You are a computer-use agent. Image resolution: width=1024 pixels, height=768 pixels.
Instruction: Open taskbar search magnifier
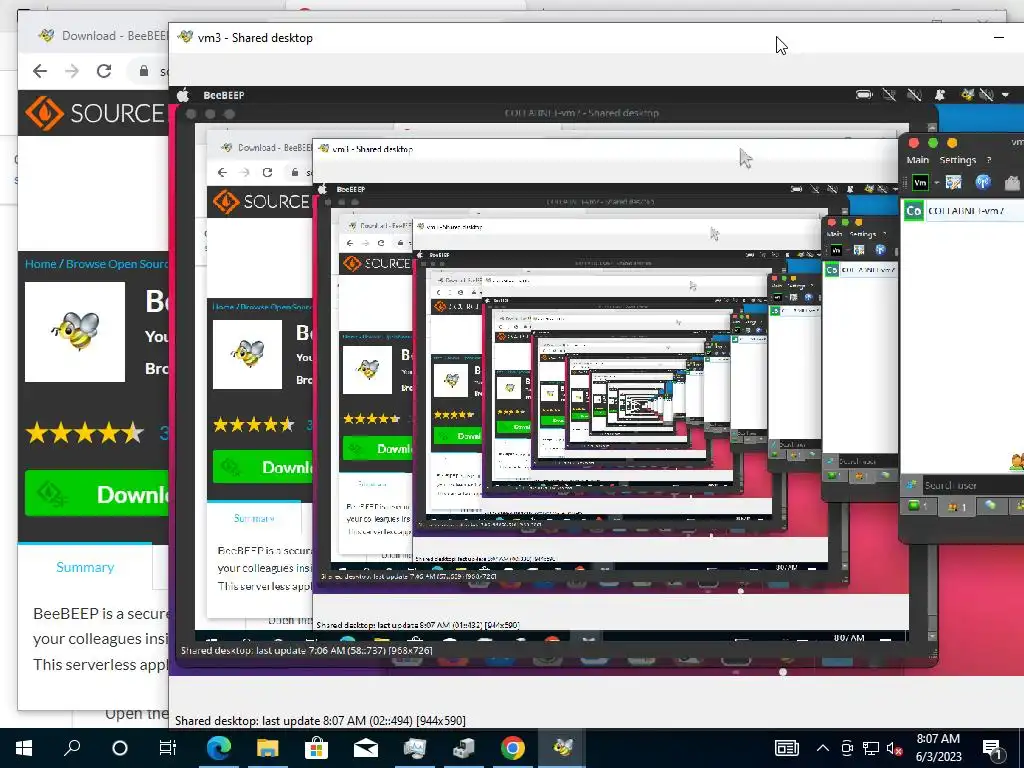pyautogui.click(x=72, y=748)
